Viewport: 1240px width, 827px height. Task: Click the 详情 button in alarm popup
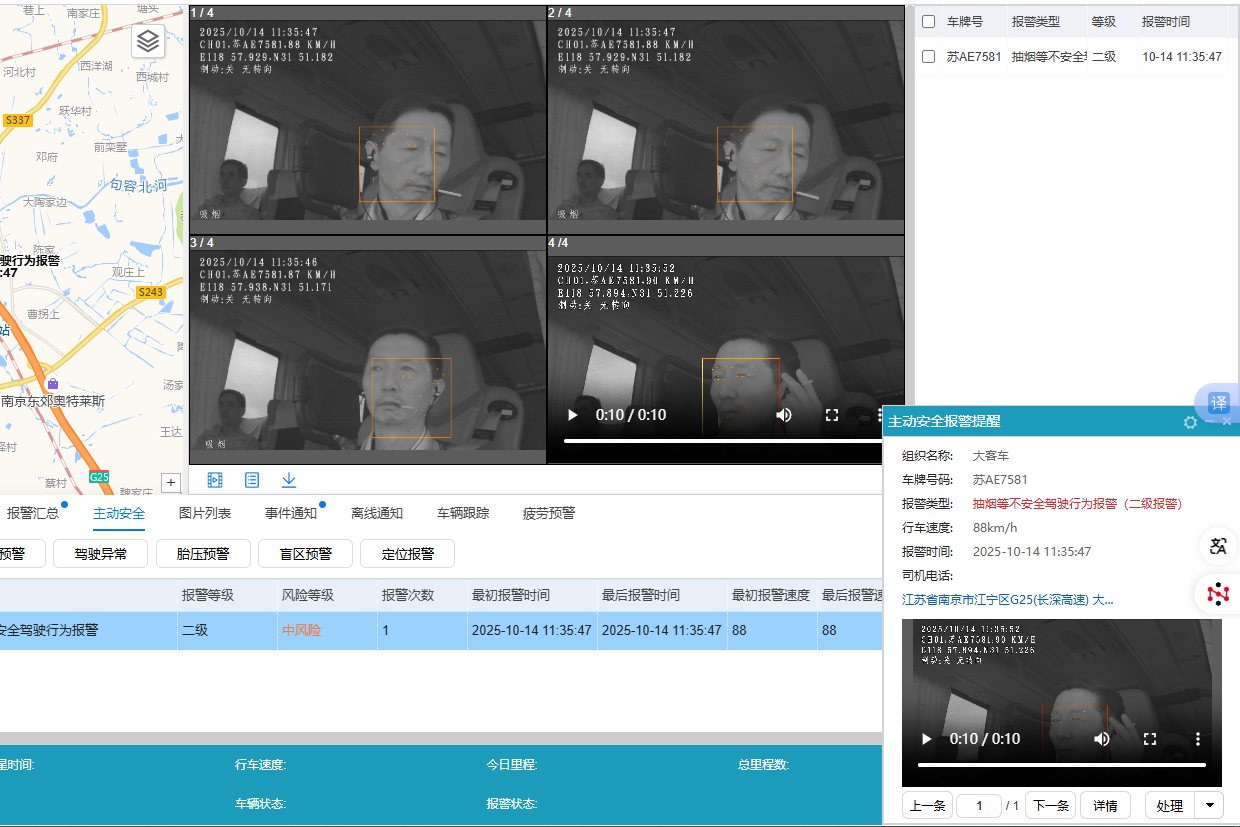click(1105, 805)
